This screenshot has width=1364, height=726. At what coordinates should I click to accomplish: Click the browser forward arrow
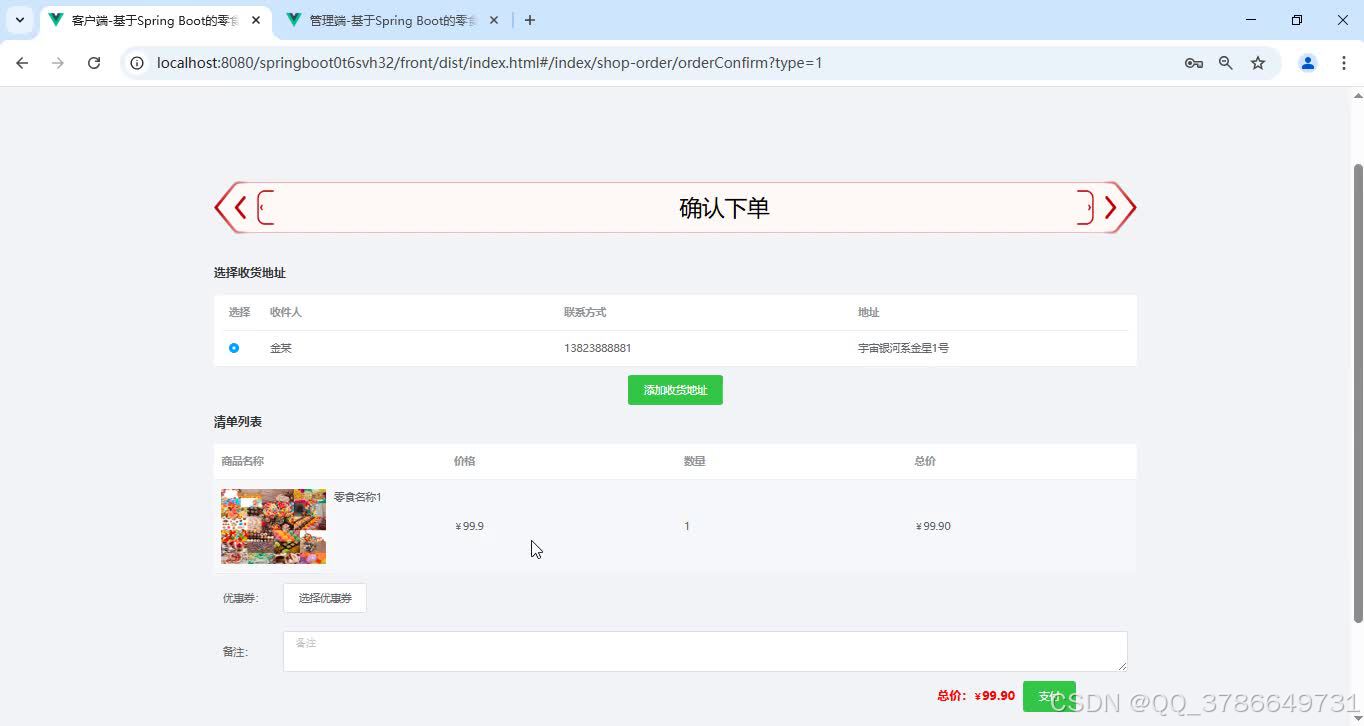(58, 63)
